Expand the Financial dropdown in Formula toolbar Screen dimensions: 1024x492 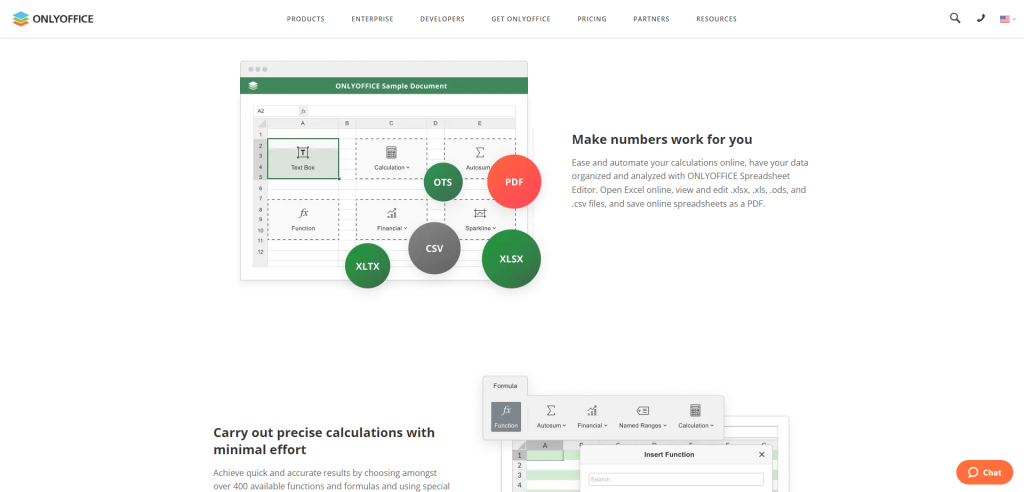[x=592, y=416]
